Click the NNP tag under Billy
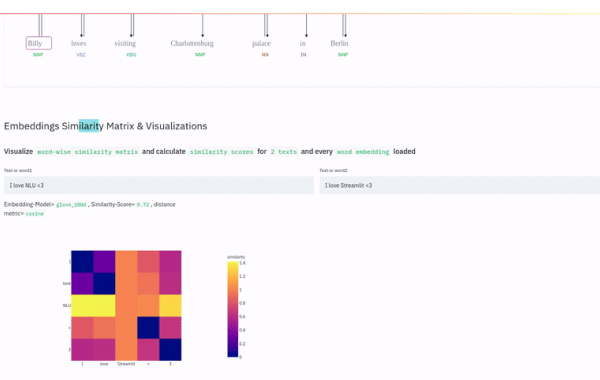The height and width of the screenshot is (380, 600). click(38, 55)
